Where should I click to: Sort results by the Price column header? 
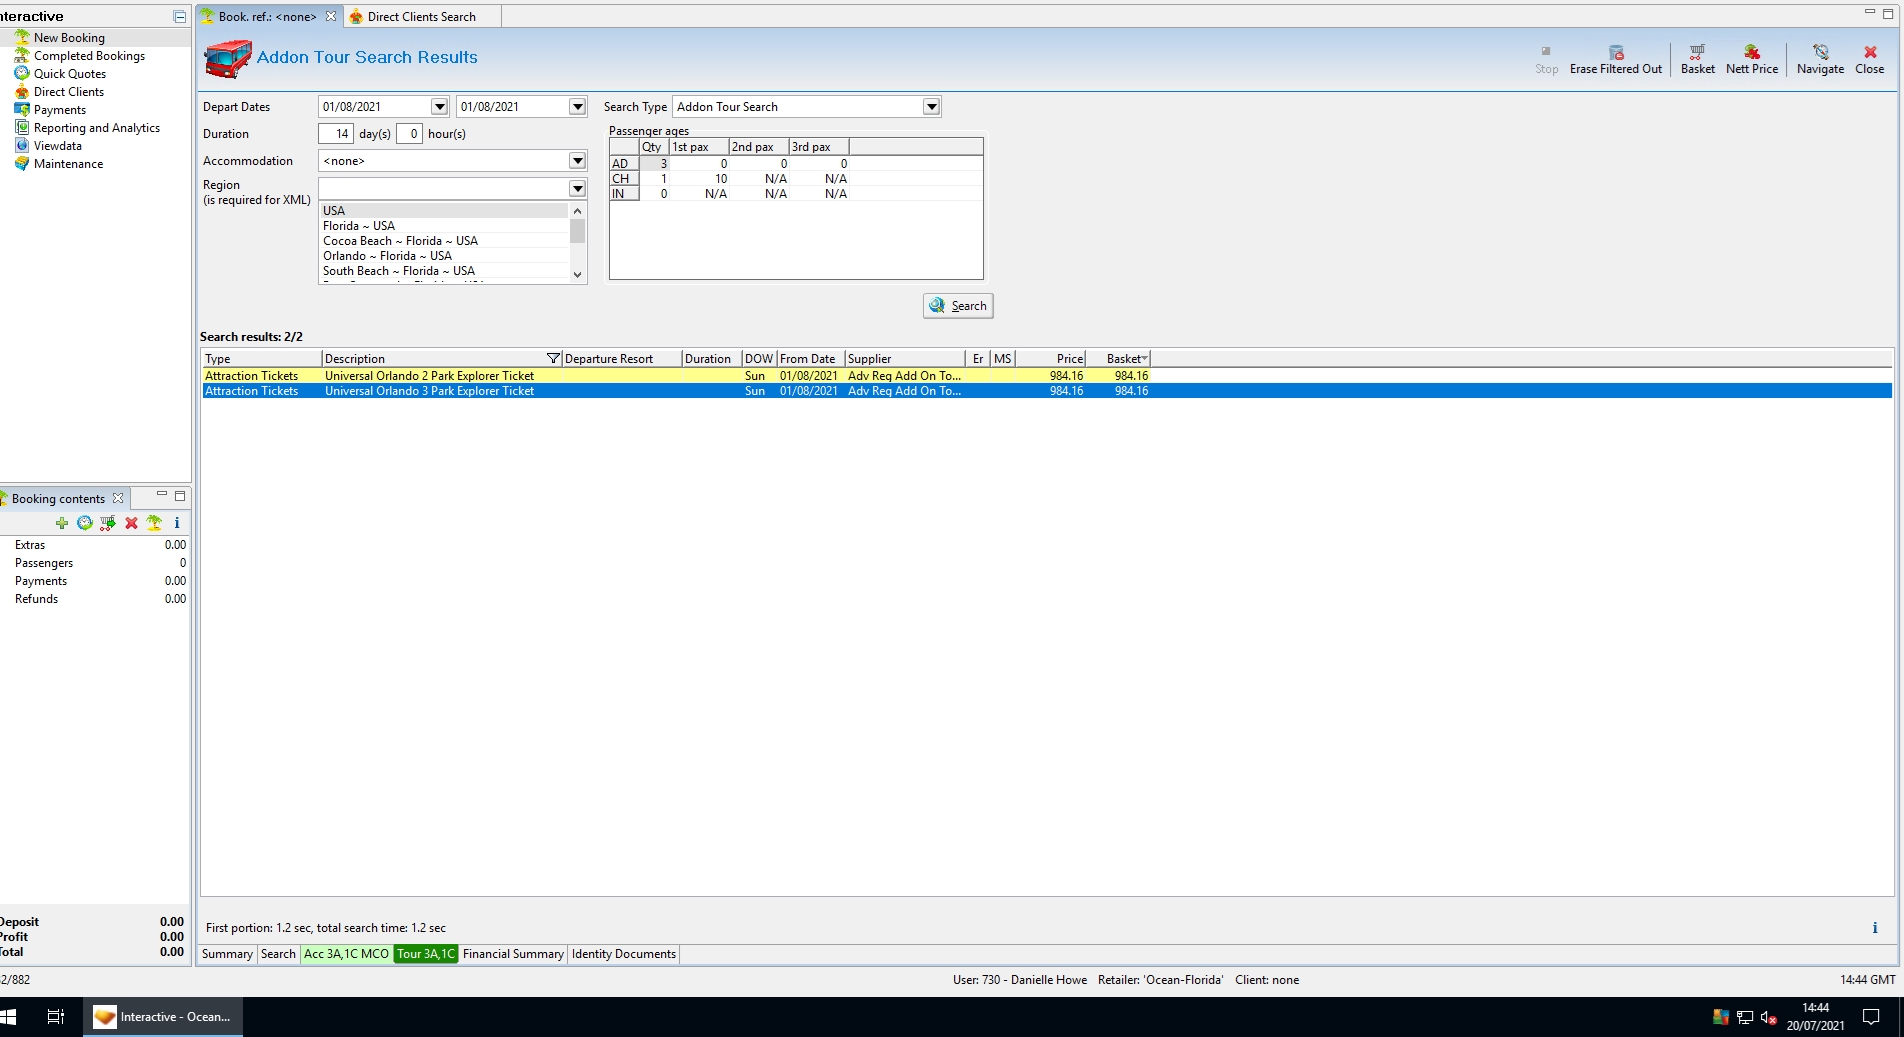(1050, 359)
